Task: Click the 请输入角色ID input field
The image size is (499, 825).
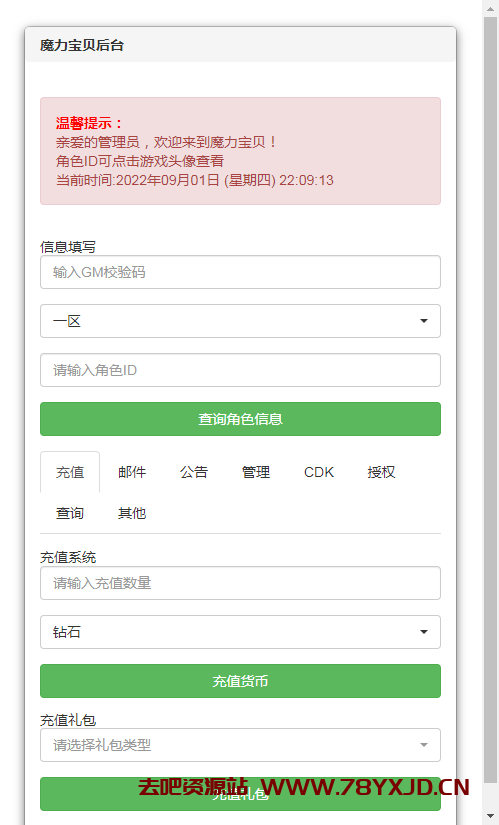Action: tap(240, 370)
